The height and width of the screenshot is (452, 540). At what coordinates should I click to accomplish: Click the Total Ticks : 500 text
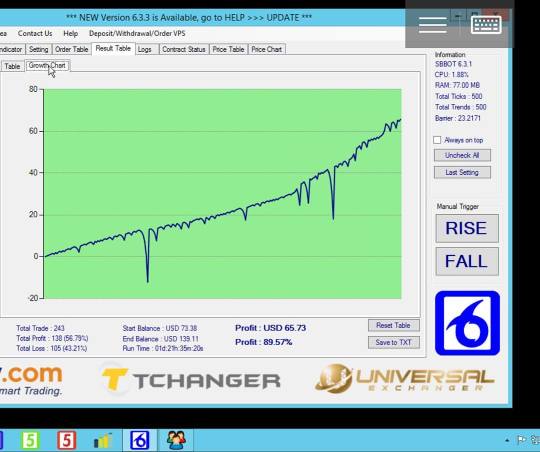pos(458,96)
